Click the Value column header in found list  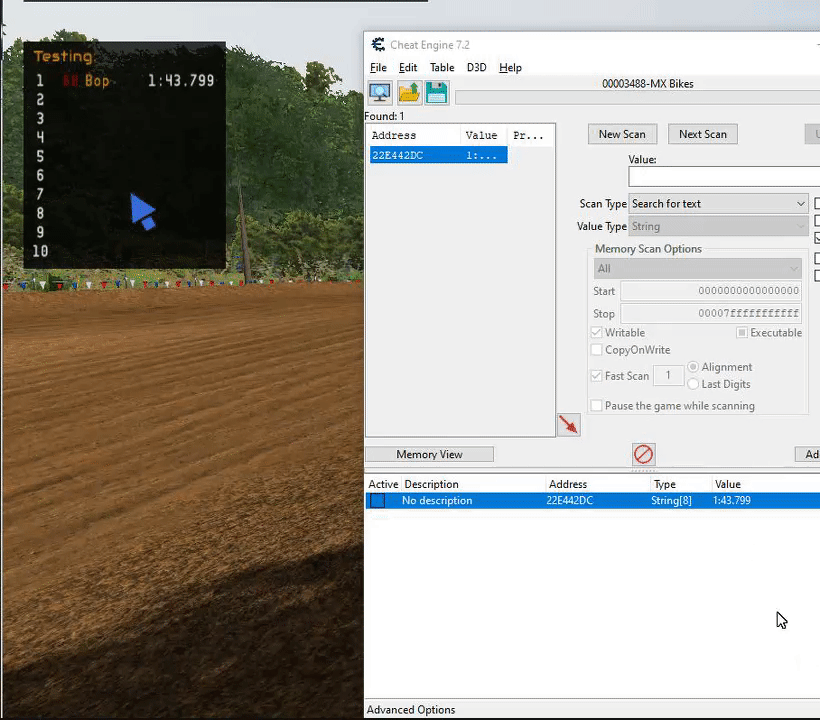coord(483,135)
